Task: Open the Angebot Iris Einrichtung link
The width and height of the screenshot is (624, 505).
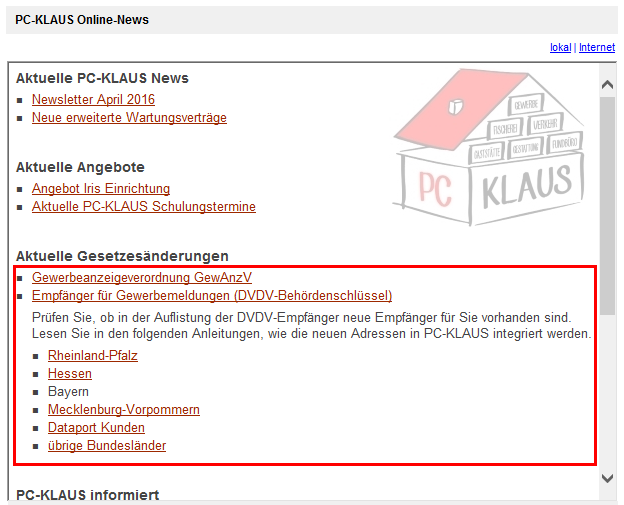Action: coord(101,189)
